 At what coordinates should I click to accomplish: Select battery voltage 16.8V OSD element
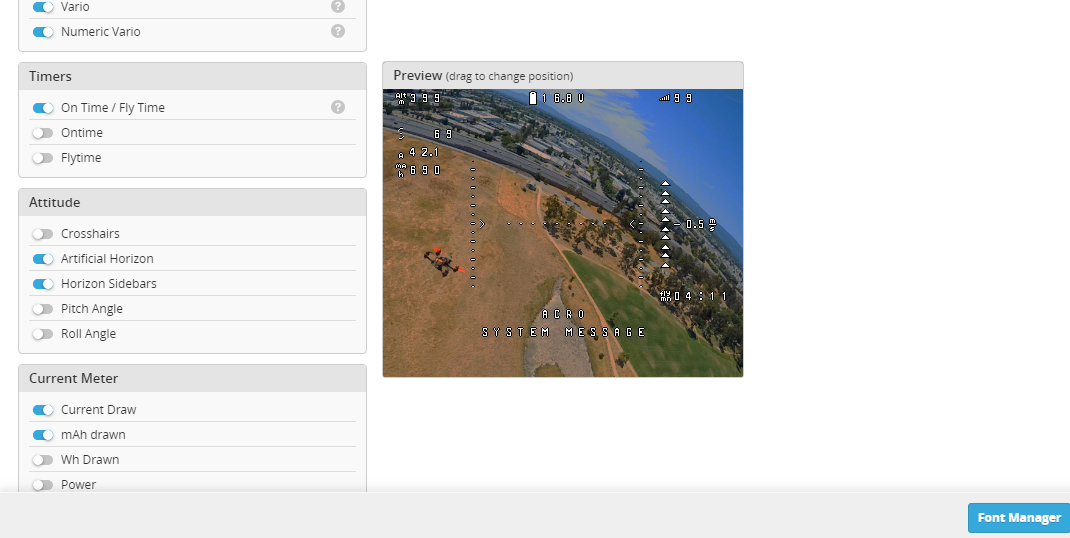558,98
